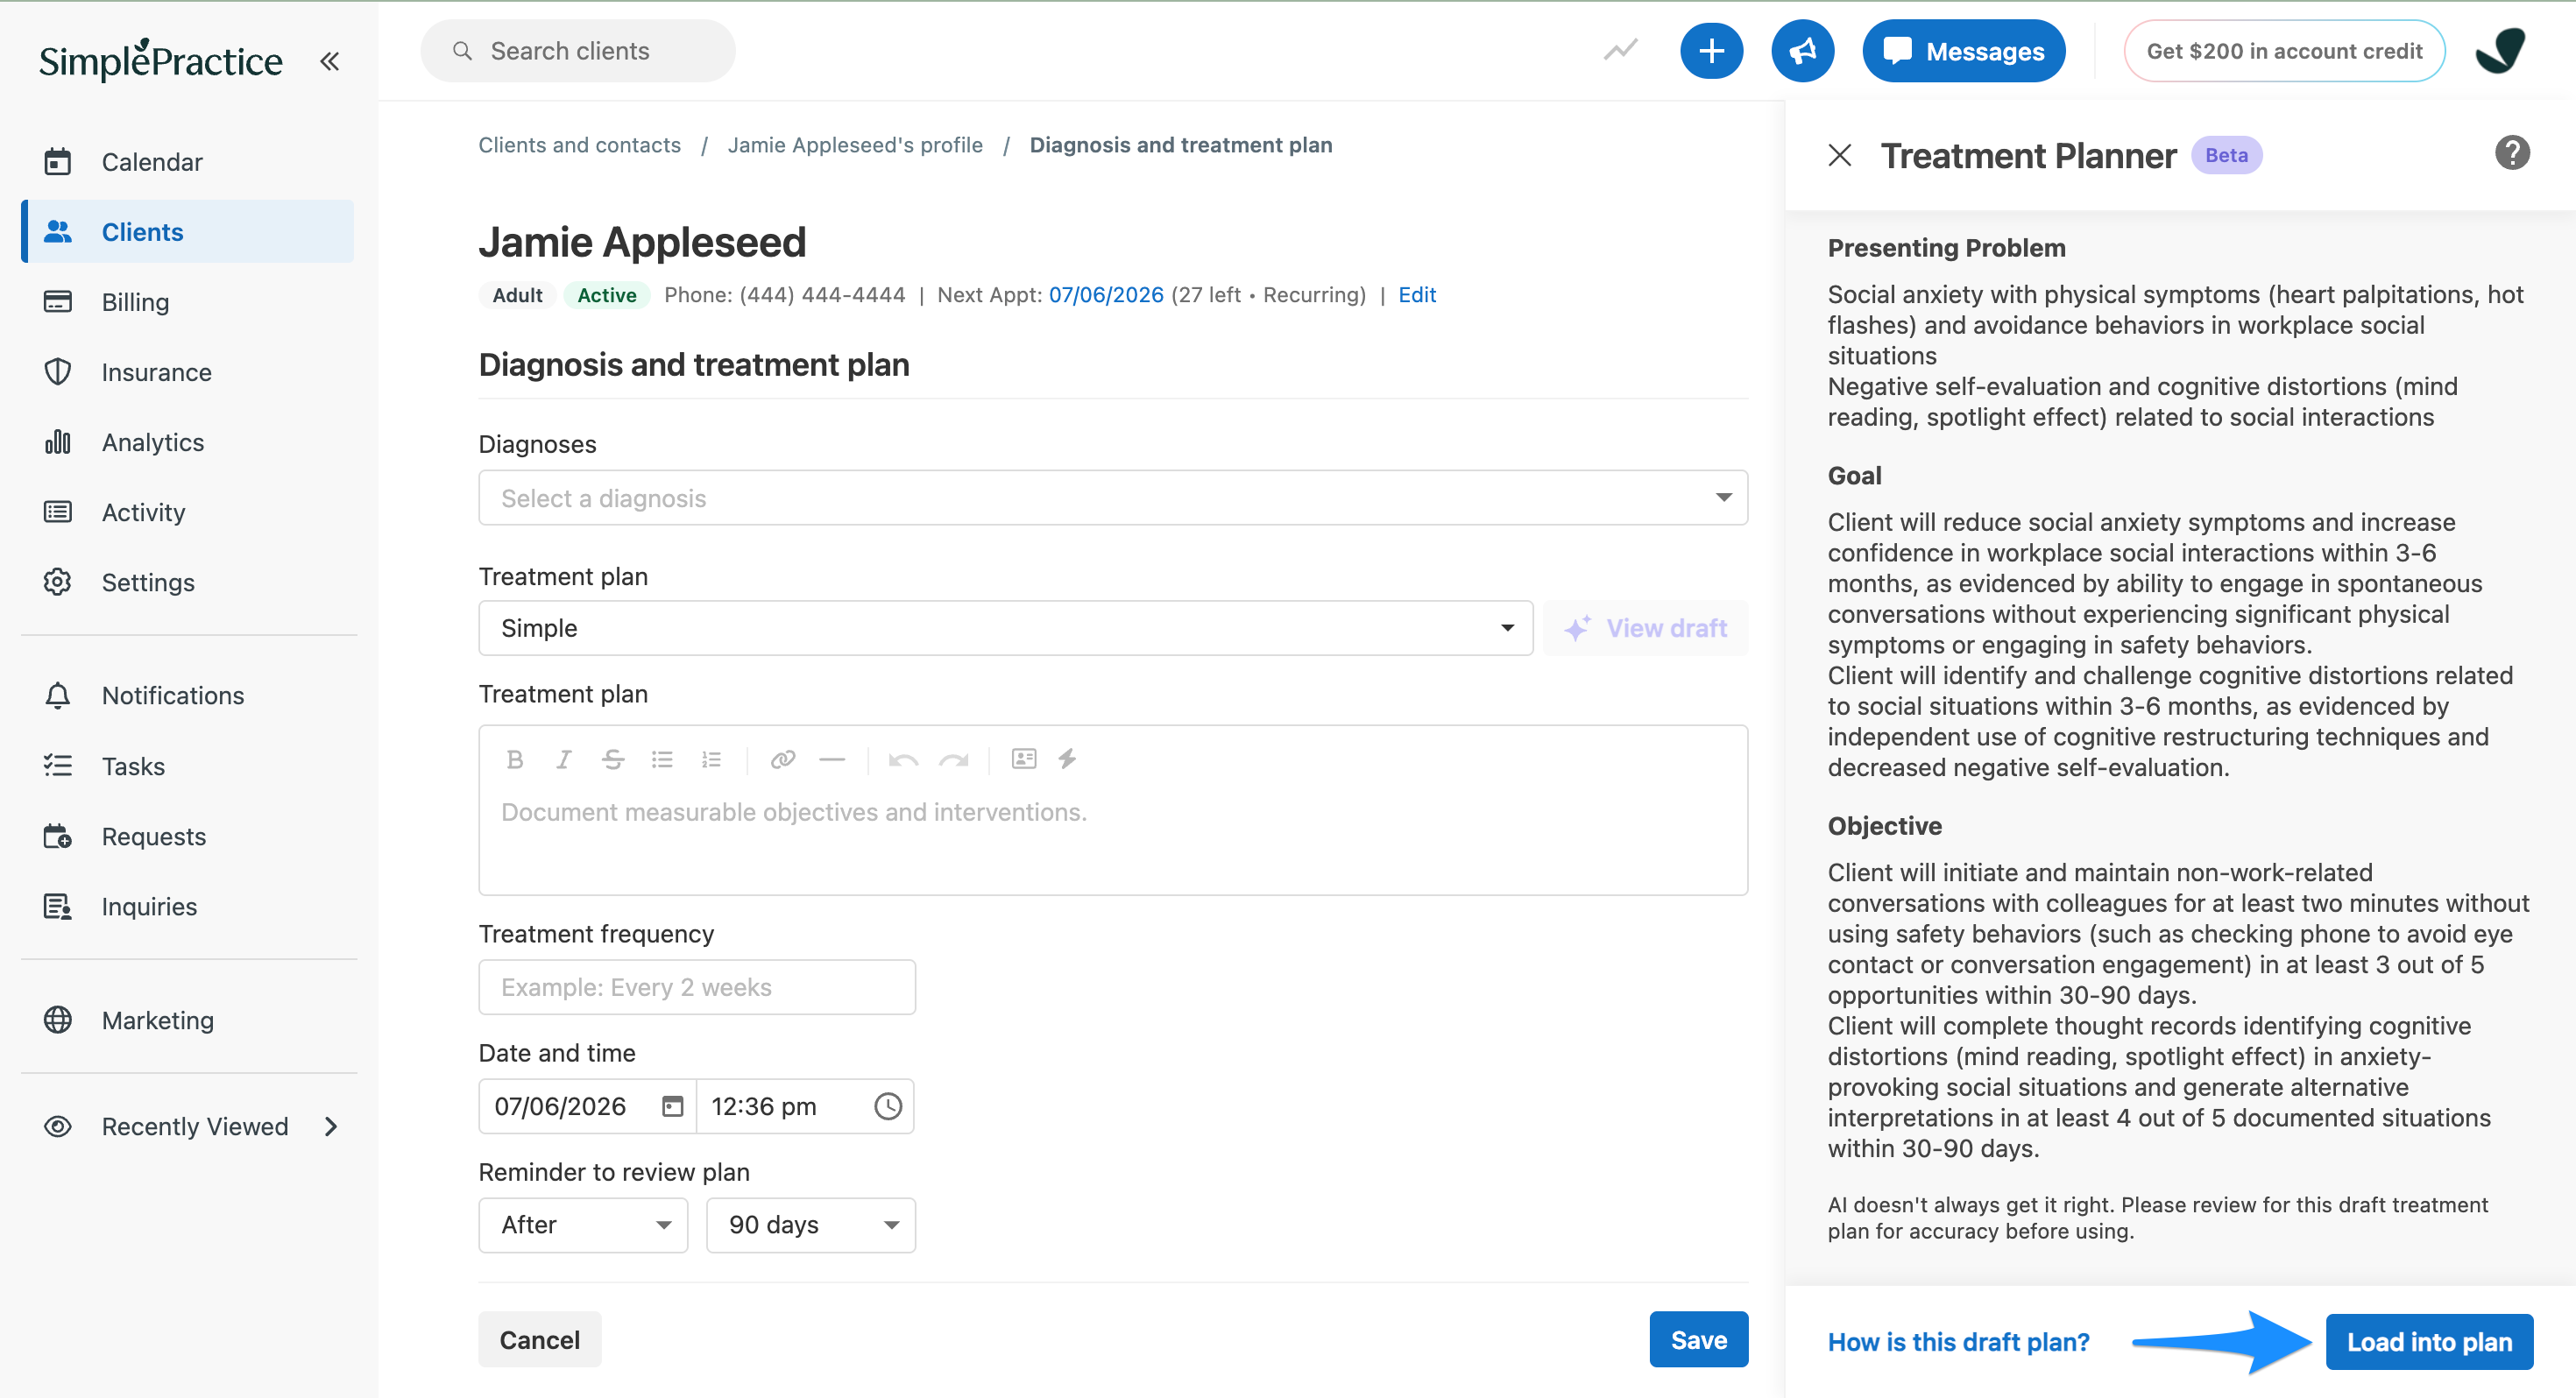Screen dimensions: 2576x1398
Task: Click Get $200 in account credit
Action: (2284, 51)
